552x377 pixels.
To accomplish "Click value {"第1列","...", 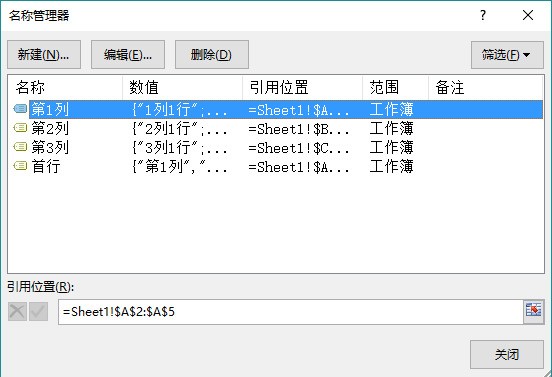I will [x=180, y=166].
